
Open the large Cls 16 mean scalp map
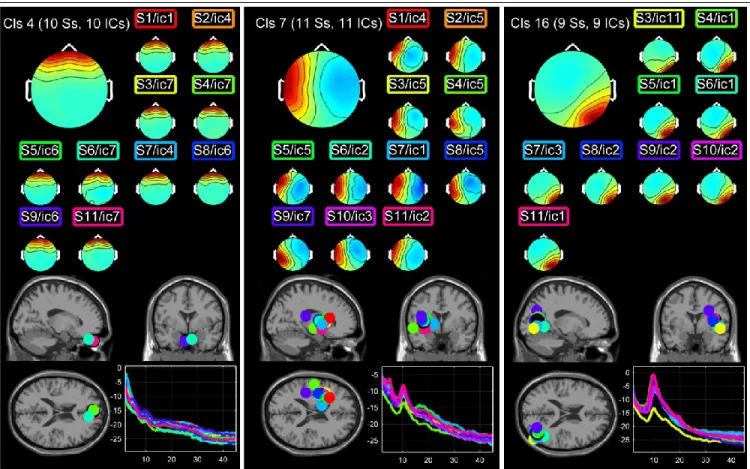pyautogui.click(x=573, y=88)
